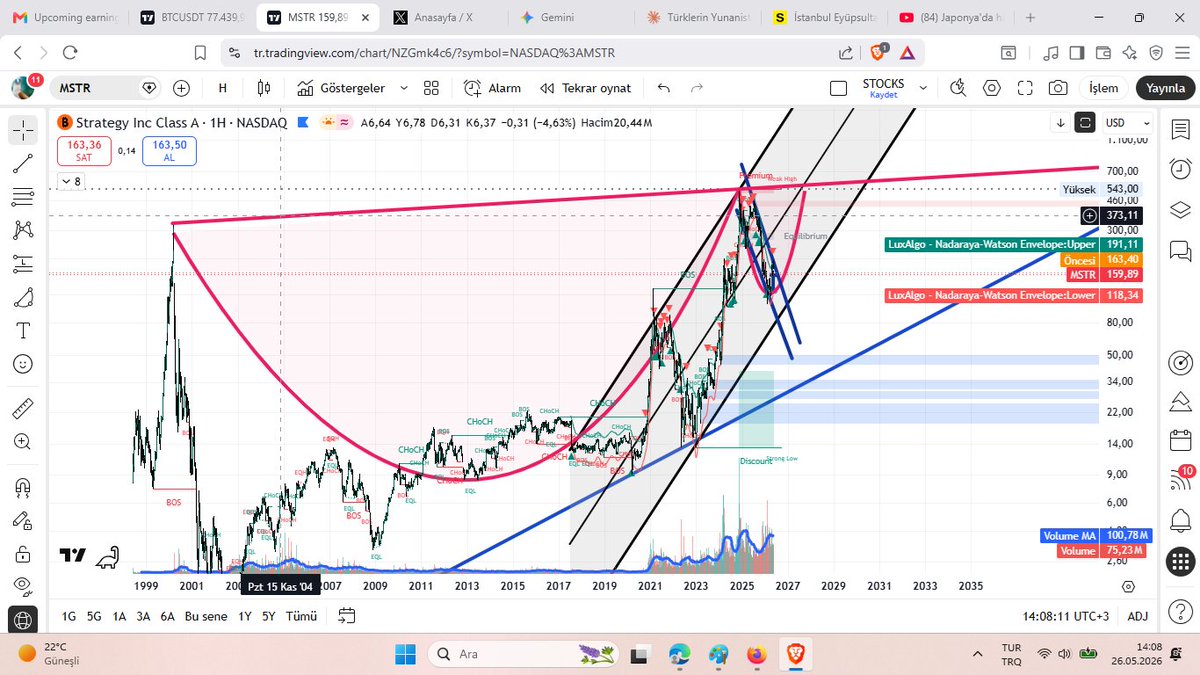
Task: Open the Göstergeler indicators dialog
Action: (x=341, y=88)
